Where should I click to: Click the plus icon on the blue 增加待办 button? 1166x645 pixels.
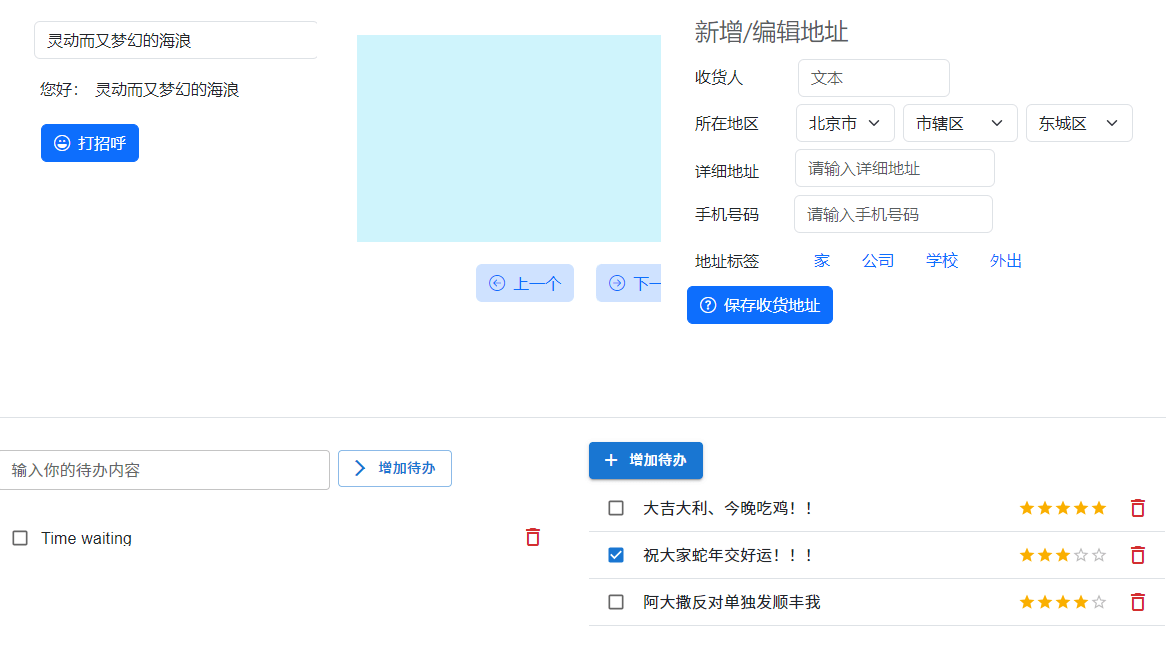tap(611, 460)
